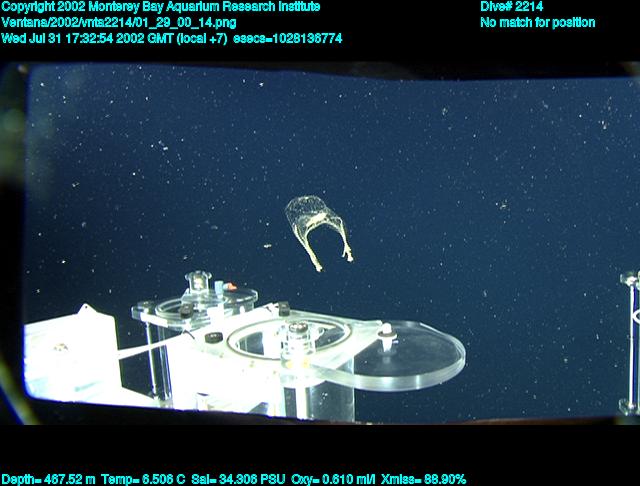
Task: Click the 'Depth= 467.52 m' reading
Action: point(48,479)
